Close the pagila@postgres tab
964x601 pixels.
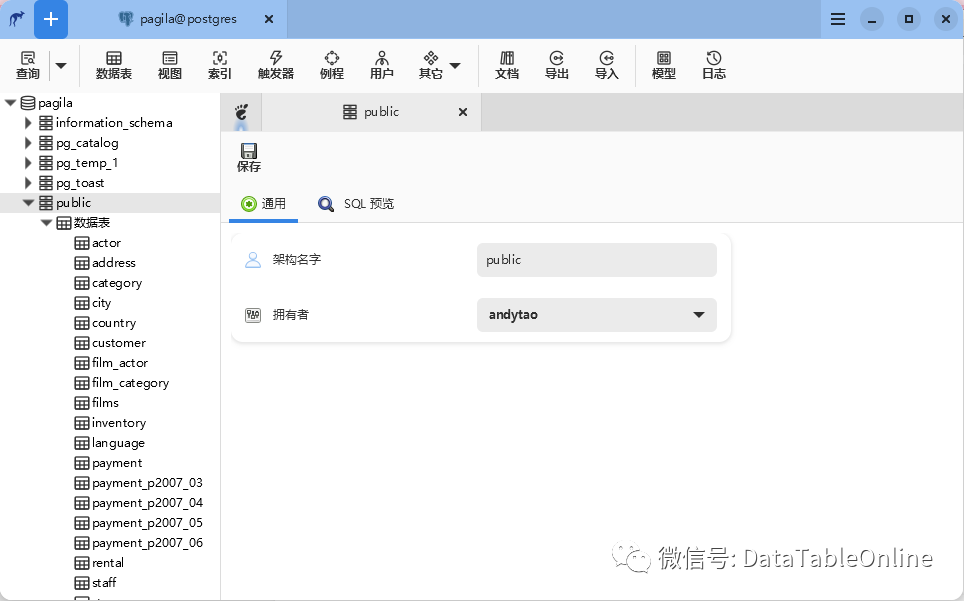click(x=269, y=19)
